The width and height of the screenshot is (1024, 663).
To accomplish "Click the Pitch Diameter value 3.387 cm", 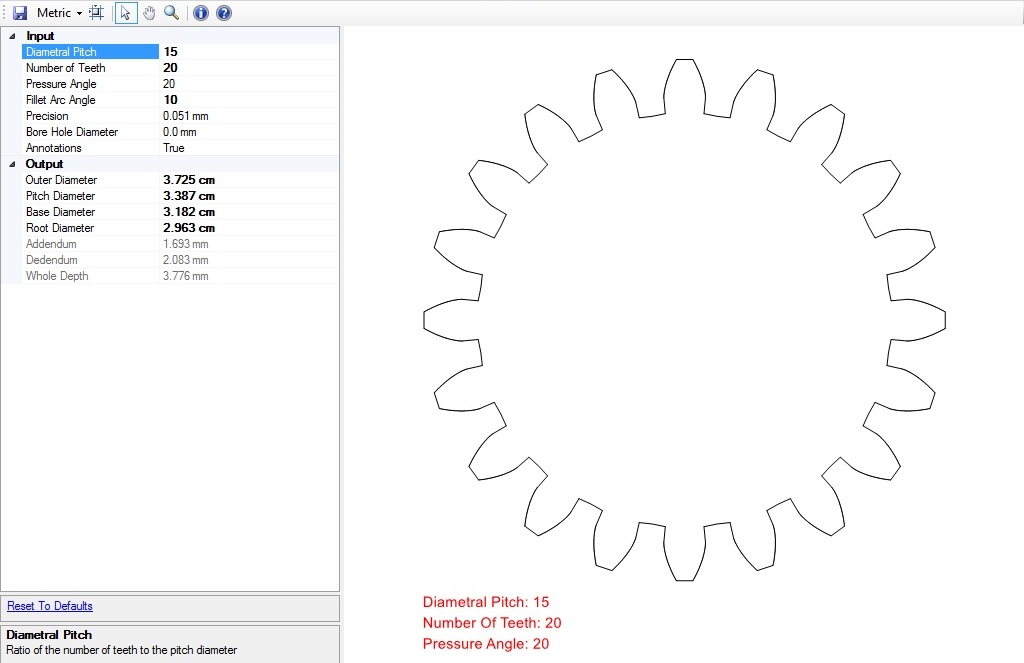I will 189,196.
